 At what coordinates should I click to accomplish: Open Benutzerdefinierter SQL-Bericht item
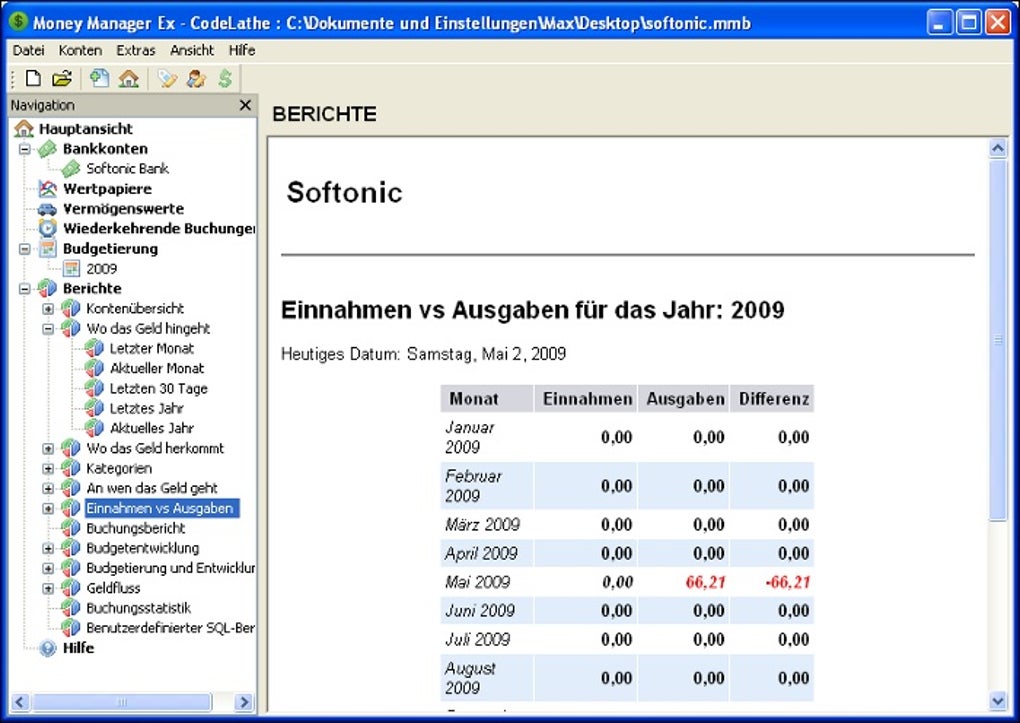click(170, 628)
